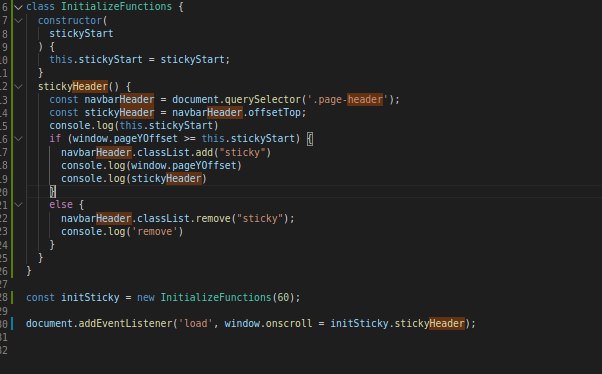Click the 'load' event string

[195, 324]
